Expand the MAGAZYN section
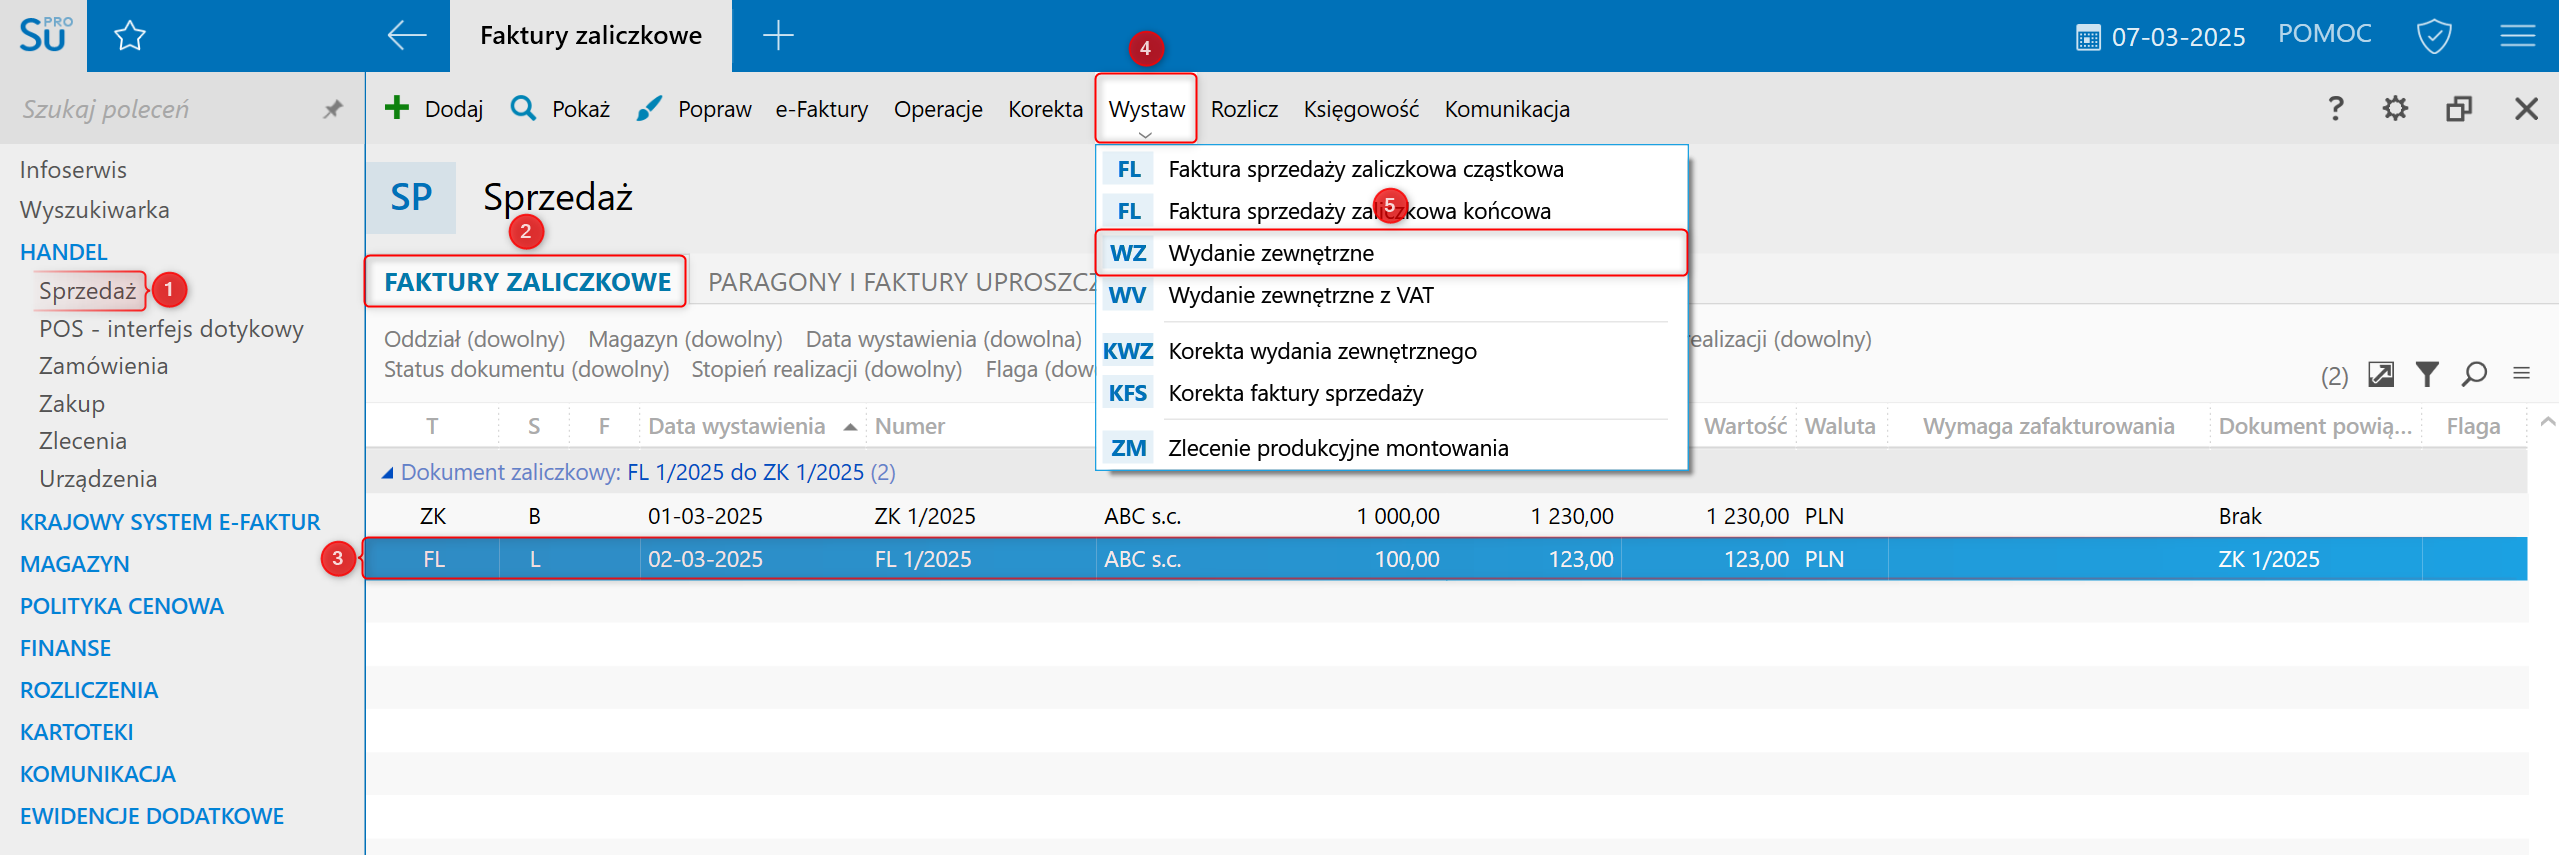Screen dimensions: 2559x855 click(75, 564)
